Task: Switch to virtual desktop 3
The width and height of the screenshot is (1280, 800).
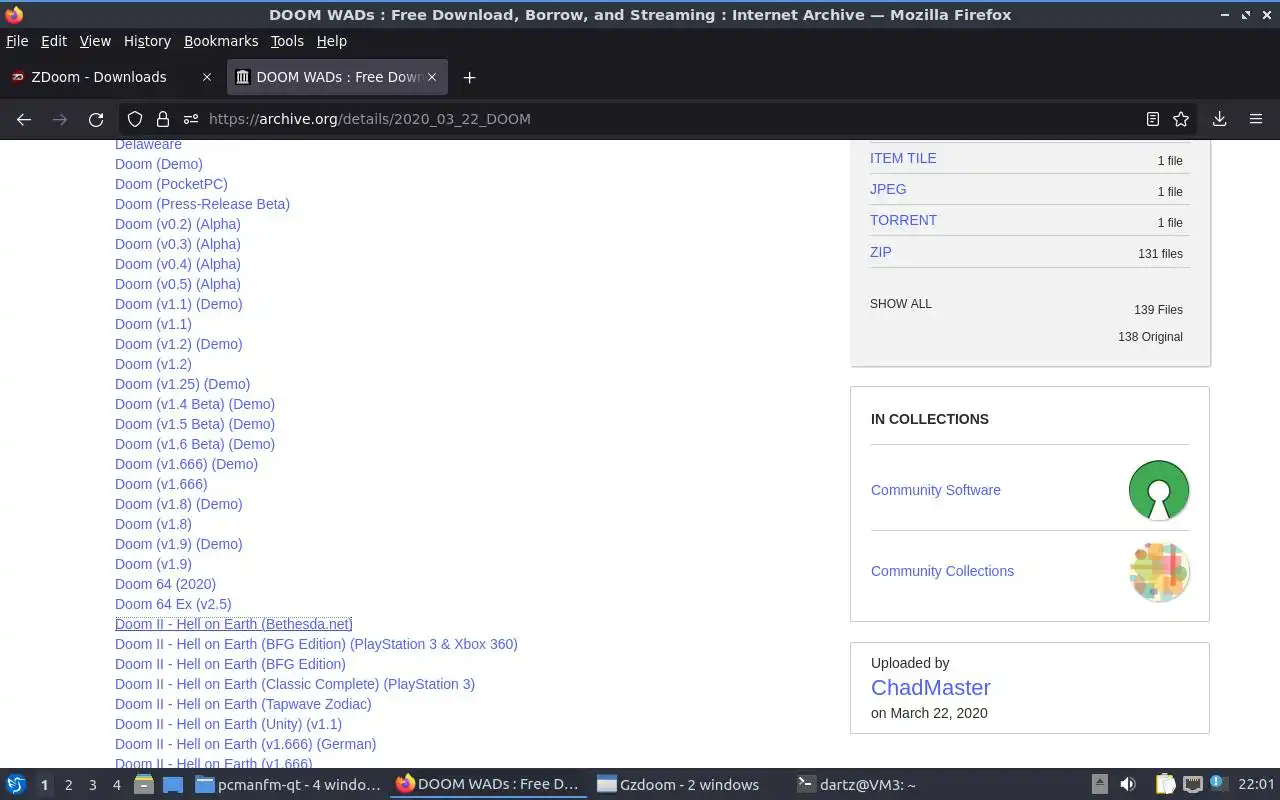Action: [x=92, y=785]
